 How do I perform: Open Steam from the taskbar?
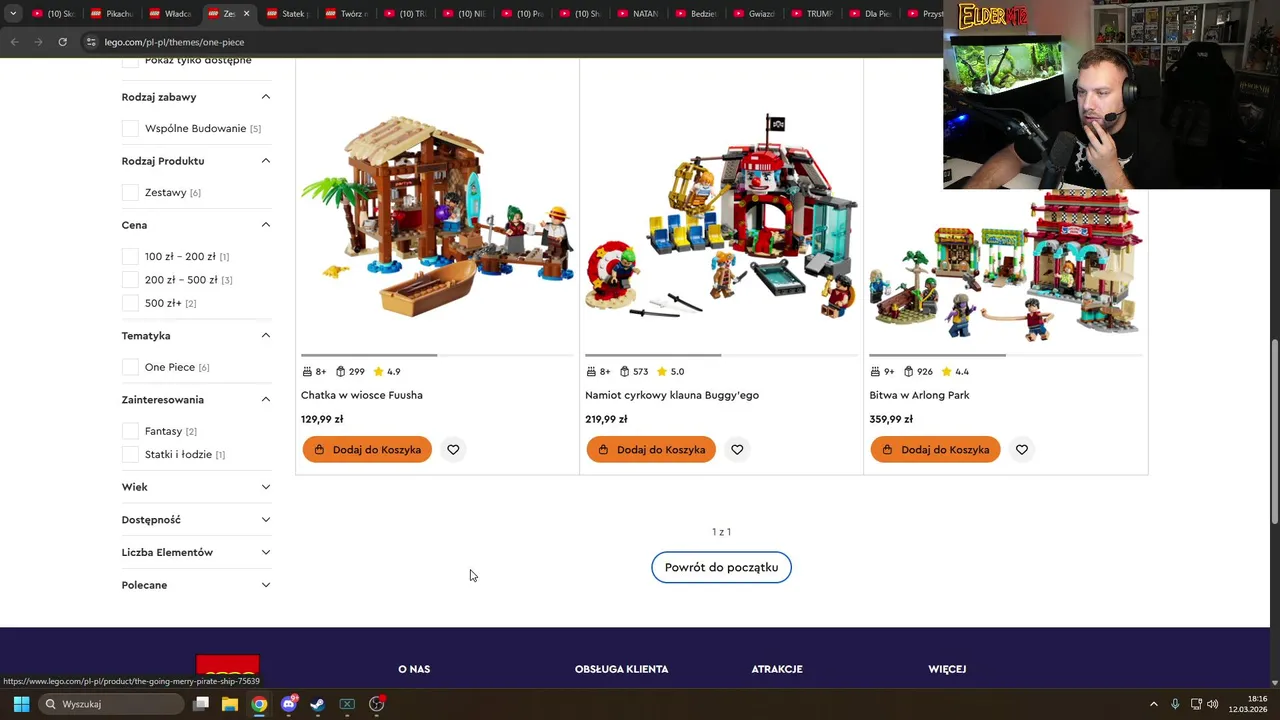pos(318,704)
